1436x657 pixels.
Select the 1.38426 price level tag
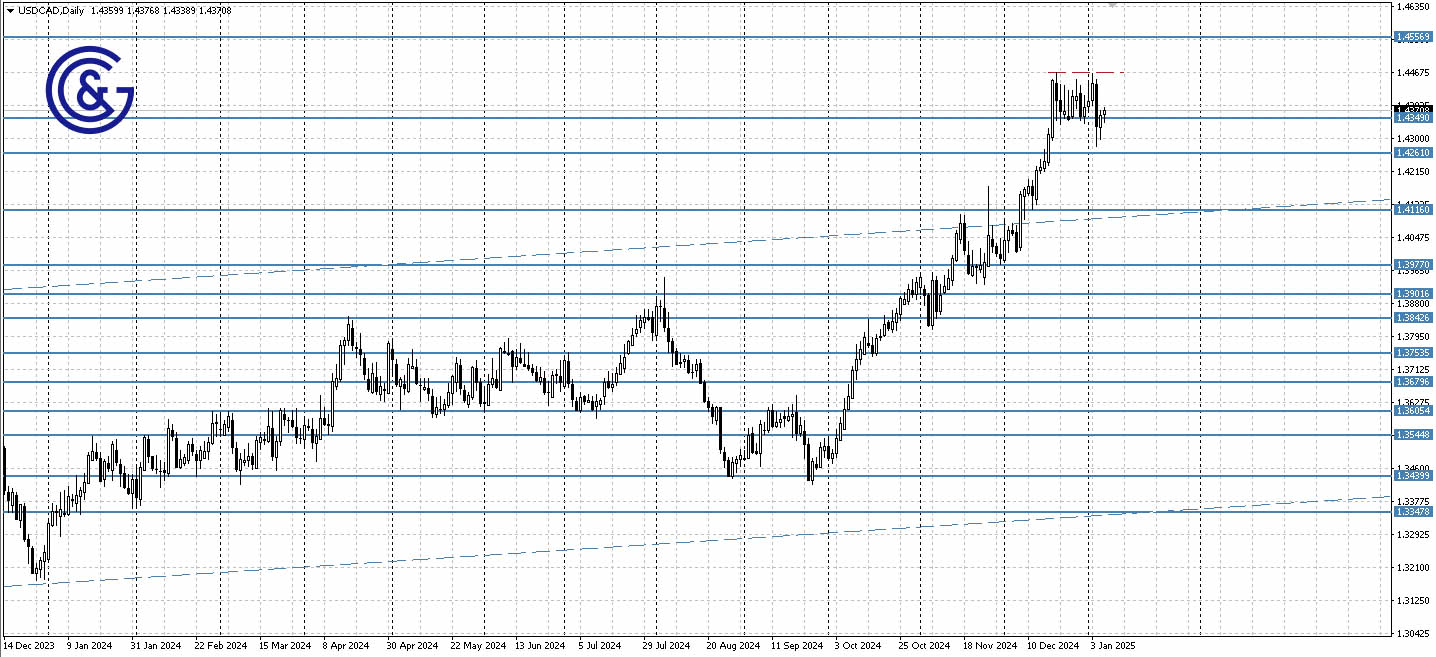1416,315
